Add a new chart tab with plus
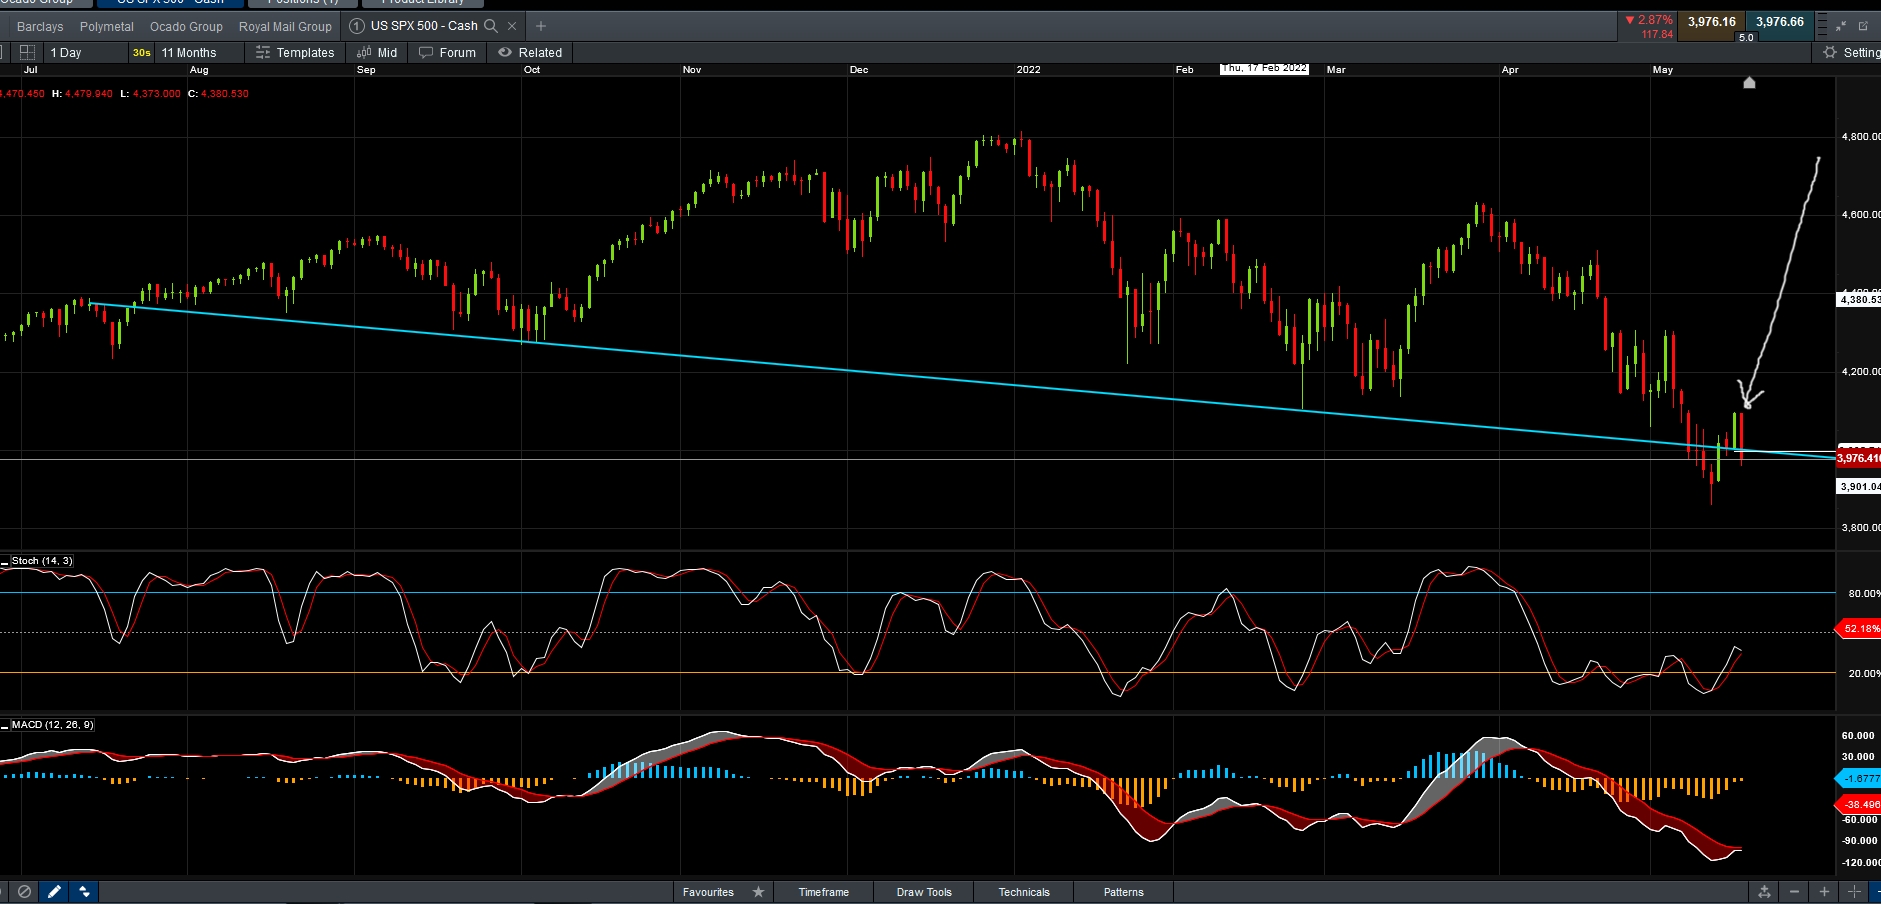The height and width of the screenshot is (904, 1881). (x=541, y=26)
